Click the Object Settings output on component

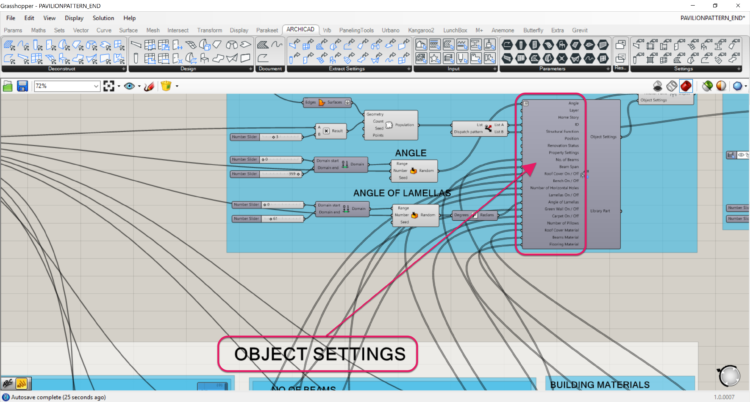coord(603,136)
